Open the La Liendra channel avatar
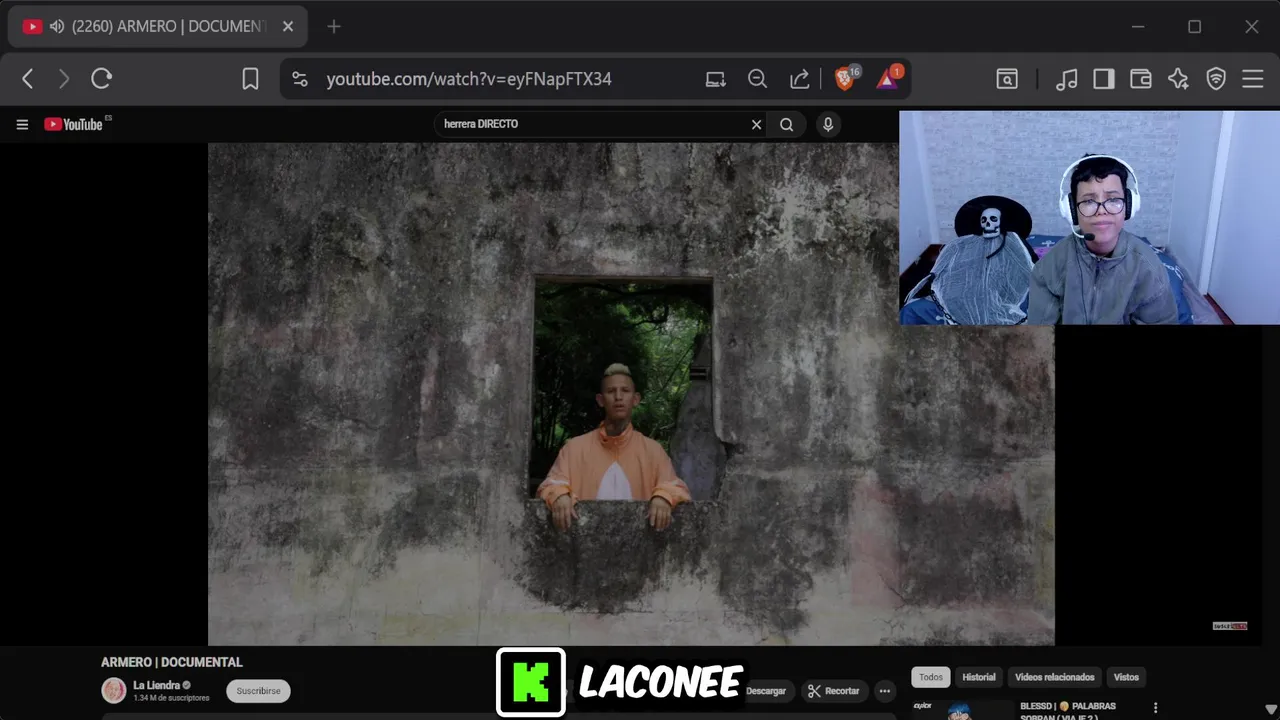Viewport: 1280px width, 720px height. tap(114, 690)
